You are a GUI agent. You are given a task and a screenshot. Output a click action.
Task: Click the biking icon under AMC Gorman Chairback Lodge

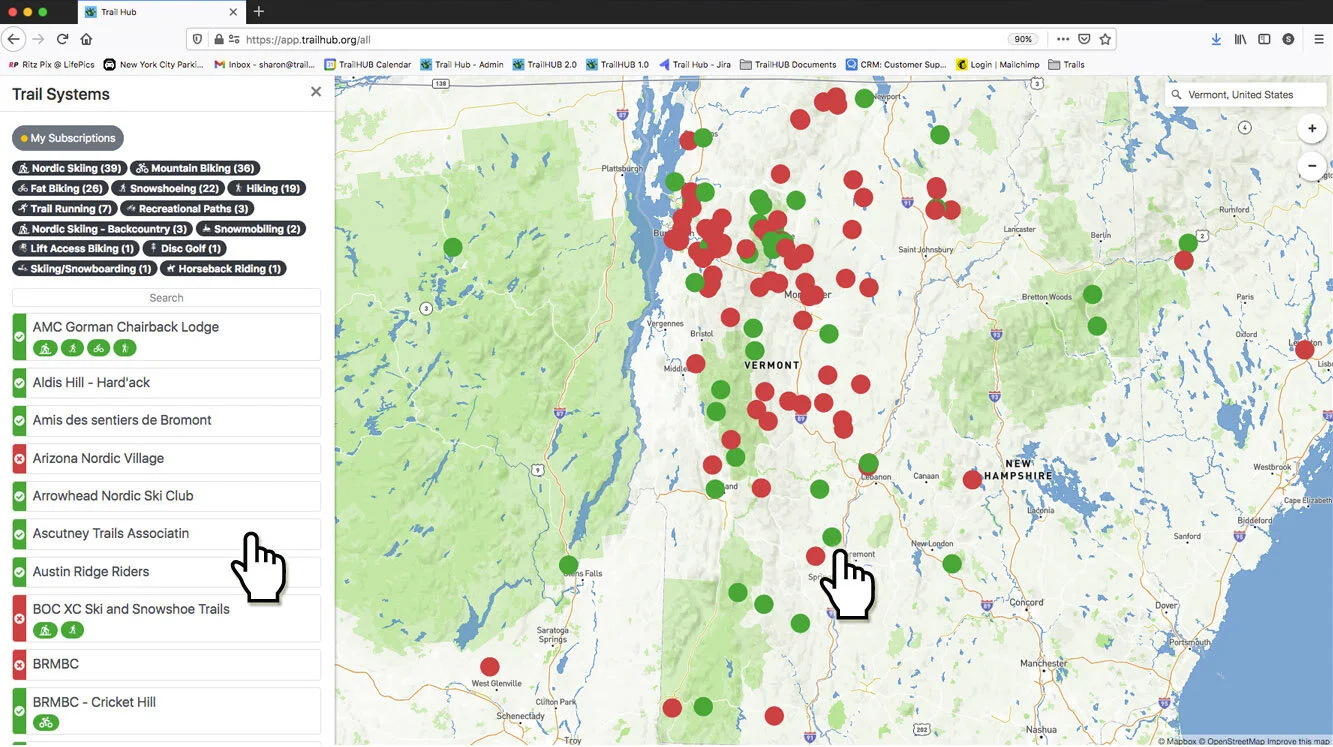pos(98,348)
